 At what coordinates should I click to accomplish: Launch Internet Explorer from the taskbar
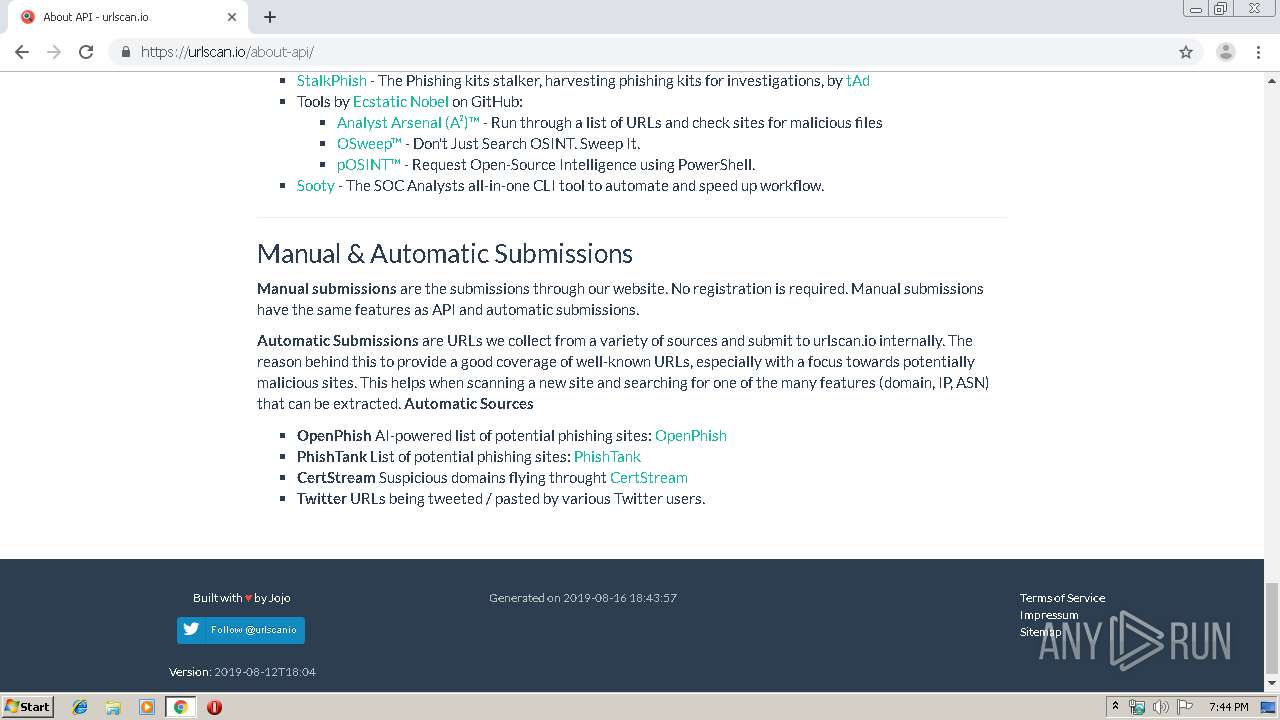pos(80,707)
